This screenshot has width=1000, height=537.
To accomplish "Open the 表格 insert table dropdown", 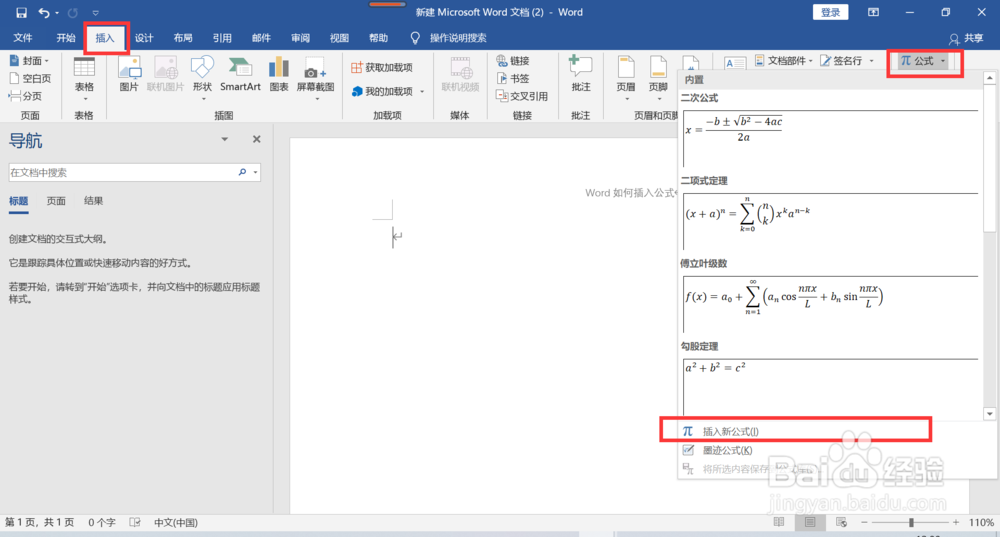I will (x=84, y=79).
